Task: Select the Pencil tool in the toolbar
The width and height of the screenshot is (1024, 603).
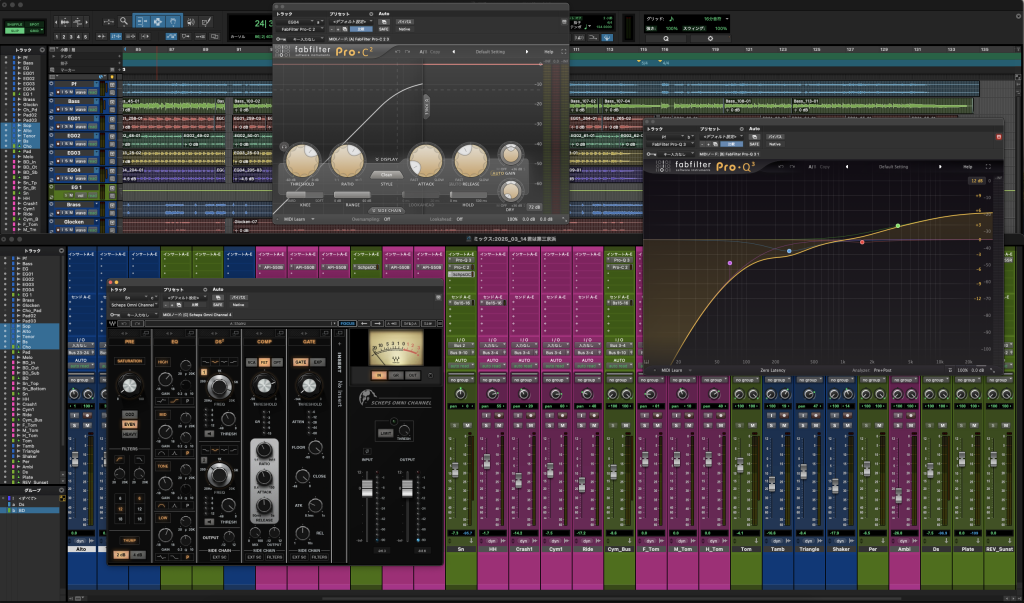Action: point(206,22)
